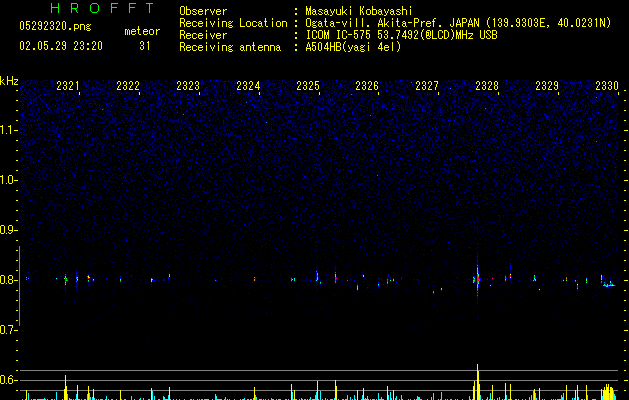This screenshot has height=400, width=629.
Task: Click the 2328 time marker
Action: pos(487,85)
